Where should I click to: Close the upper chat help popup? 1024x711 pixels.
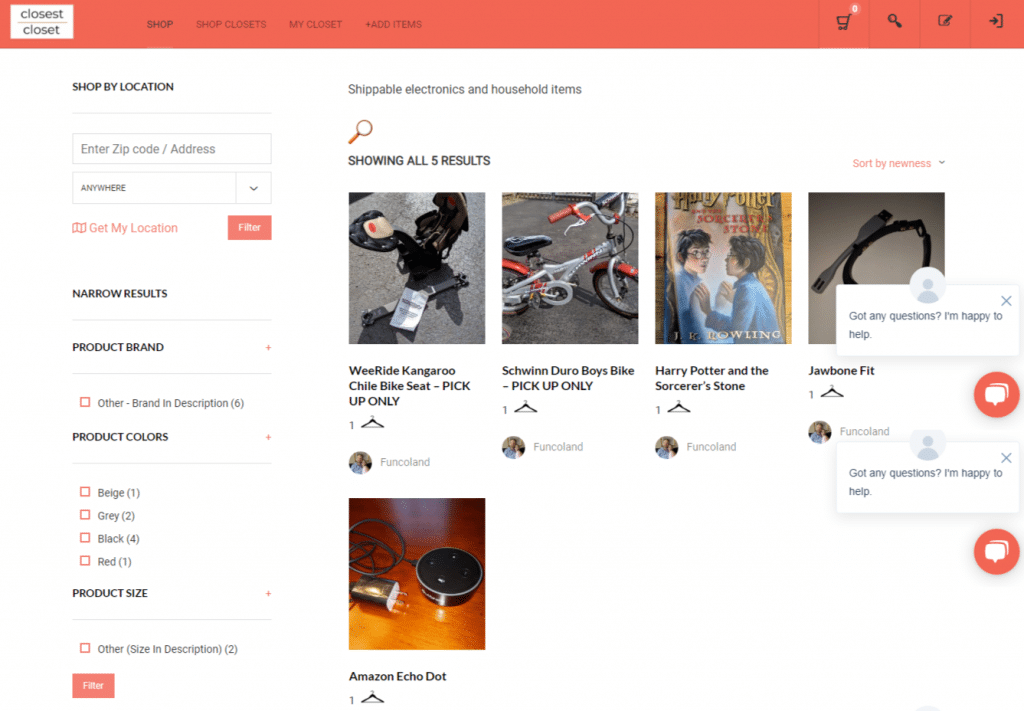click(1006, 301)
